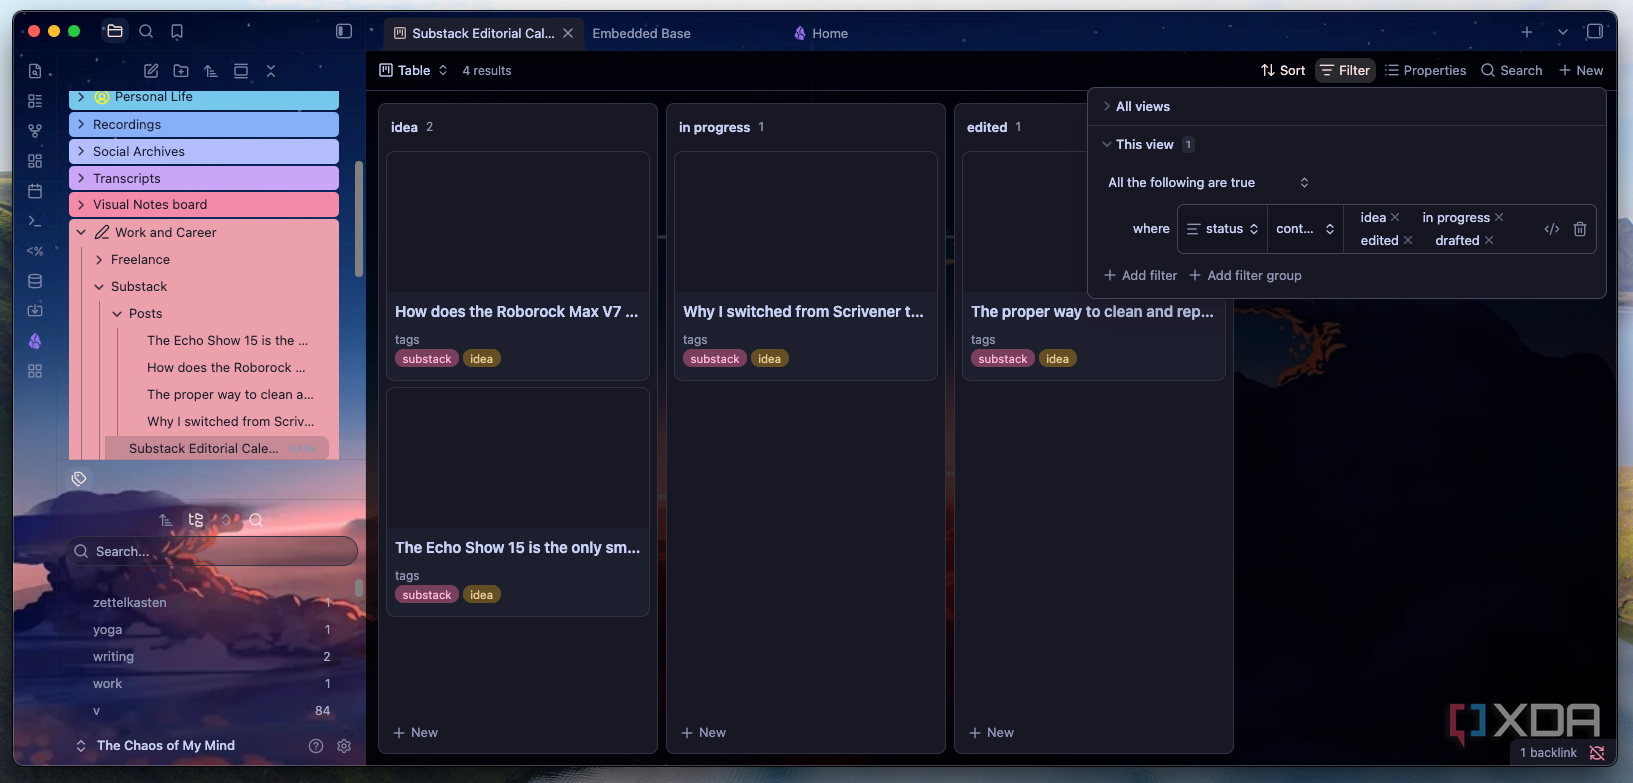Click New in the base toolbar
The height and width of the screenshot is (783, 1633).
(x=1581, y=70)
